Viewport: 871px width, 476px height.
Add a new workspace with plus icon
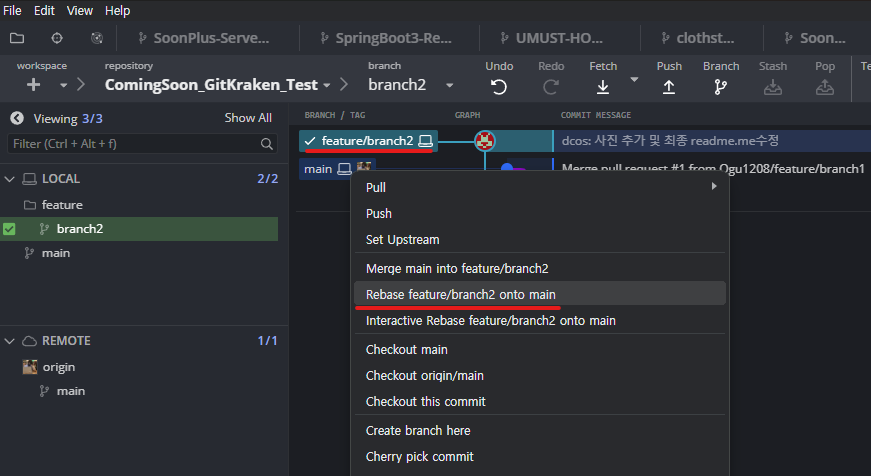[33, 84]
